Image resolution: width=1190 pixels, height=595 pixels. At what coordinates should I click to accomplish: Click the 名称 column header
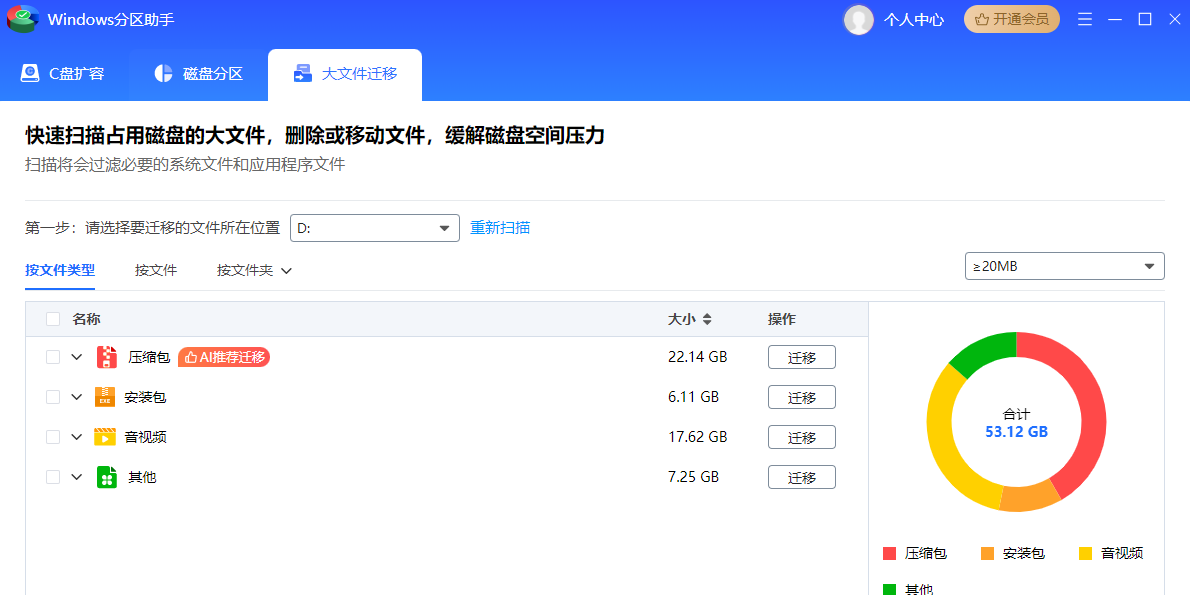87,320
